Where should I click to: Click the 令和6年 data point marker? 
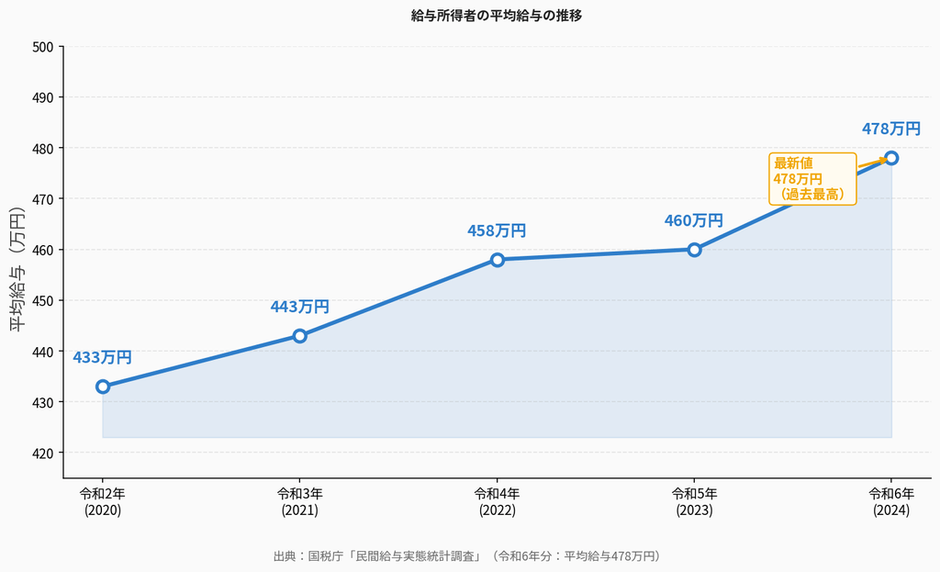coord(891,158)
